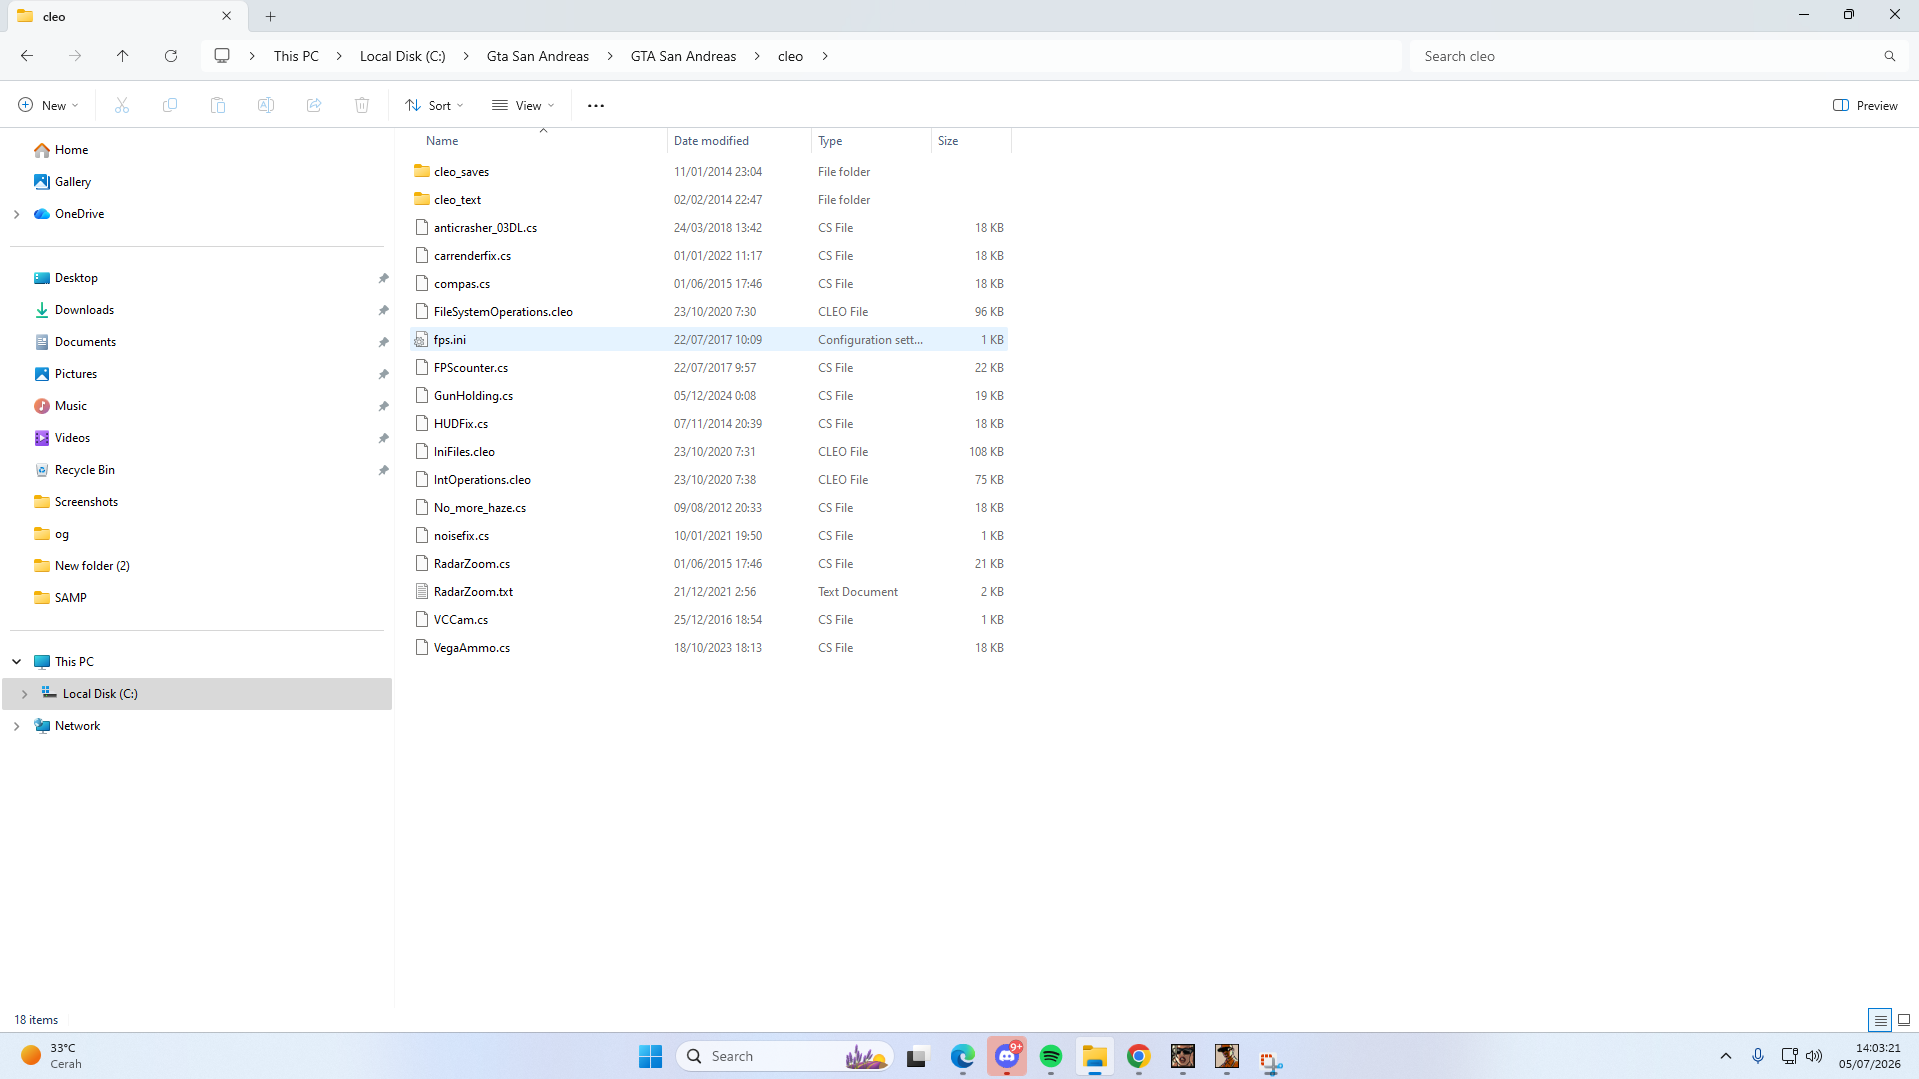Switch to Details view layout icon
This screenshot has height=1079, width=1919.
[1880, 1020]
